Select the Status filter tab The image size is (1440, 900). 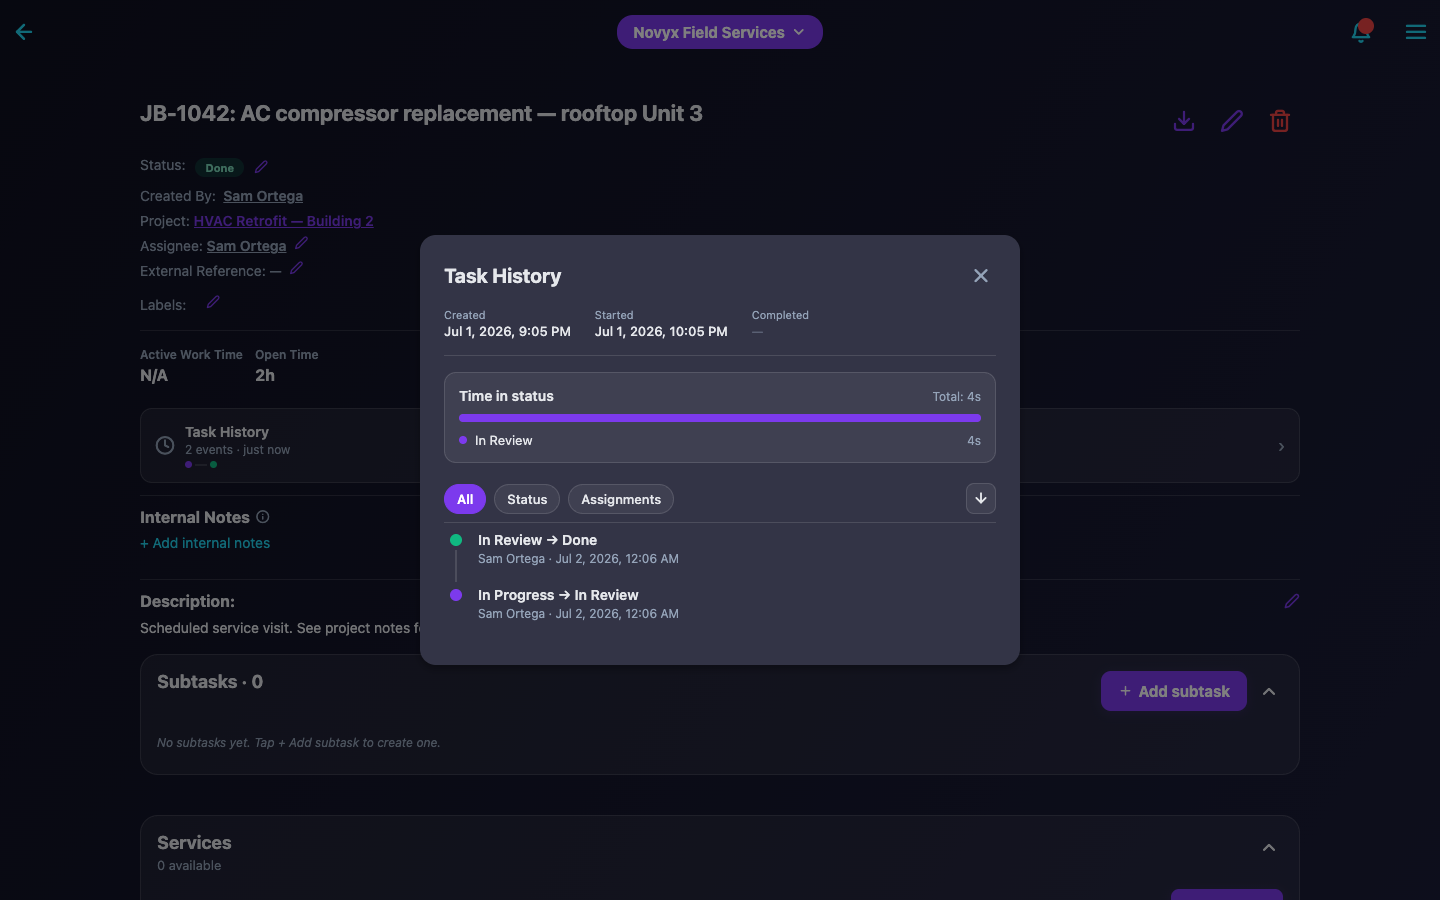pyautogui.click(x=527, y=499)
